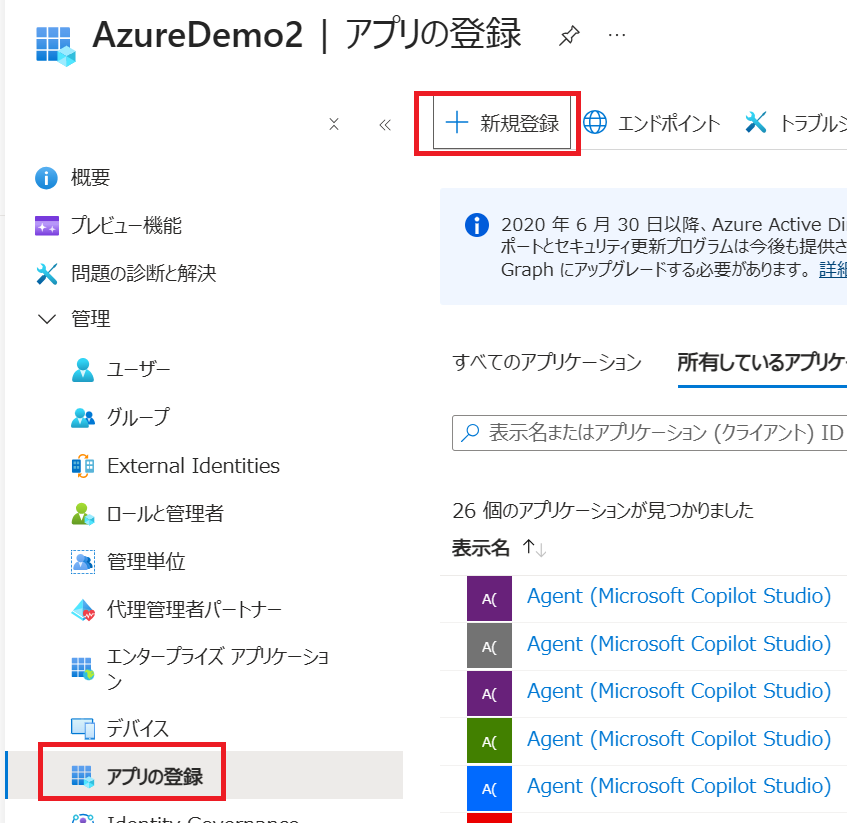Click the blue A( app thumbnail
Viewport: 847px width, 823px height.
[489, 788]
